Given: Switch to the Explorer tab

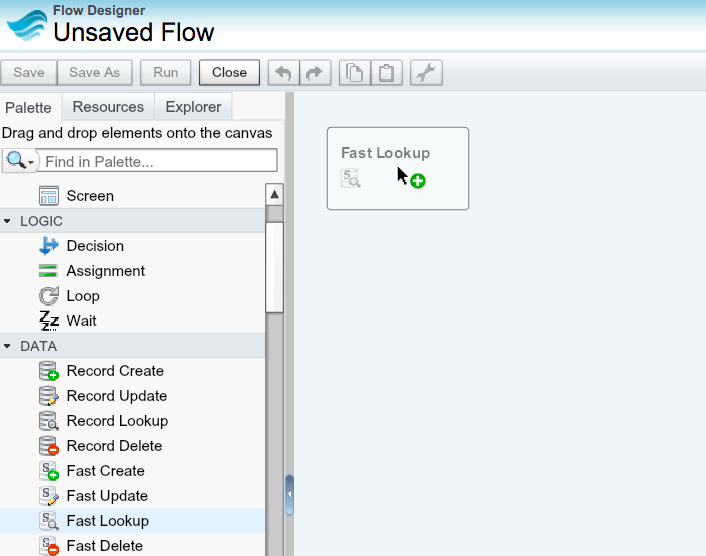Looking at the screenshot, I should (194, 107).
